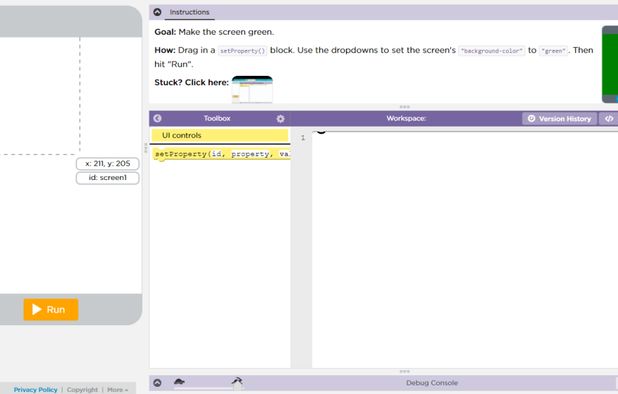Click the turtle slow-speed icon
Screen dimensions: 618x394
coord(179,381)
